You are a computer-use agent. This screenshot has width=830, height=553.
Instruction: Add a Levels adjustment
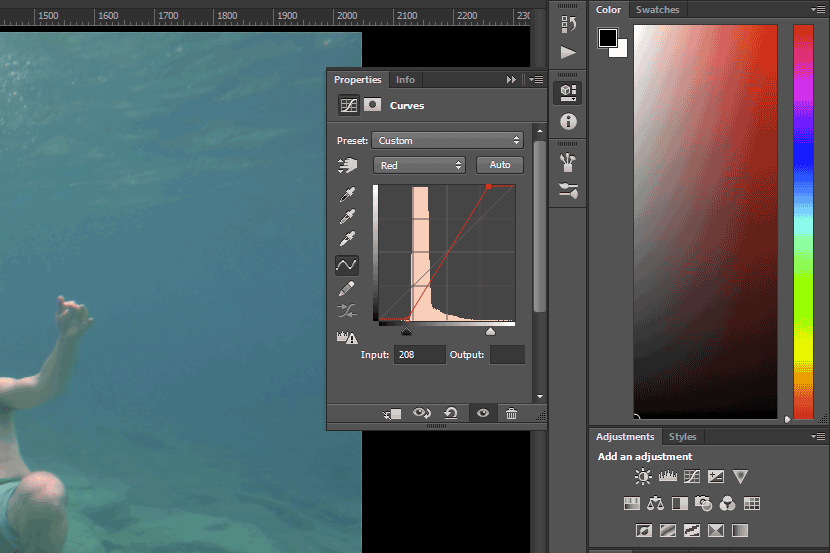tap(667, 477)
